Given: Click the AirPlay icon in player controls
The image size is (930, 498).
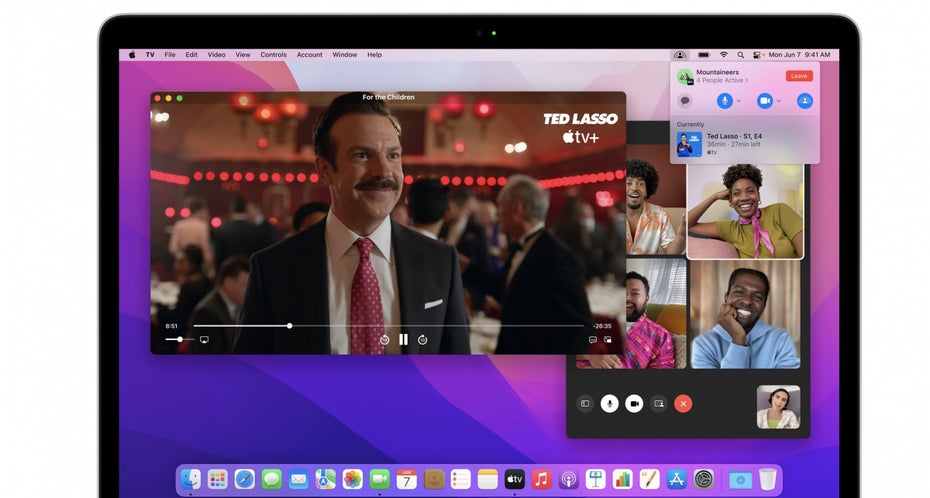Looking at the screenshot, I should point(204,340).
